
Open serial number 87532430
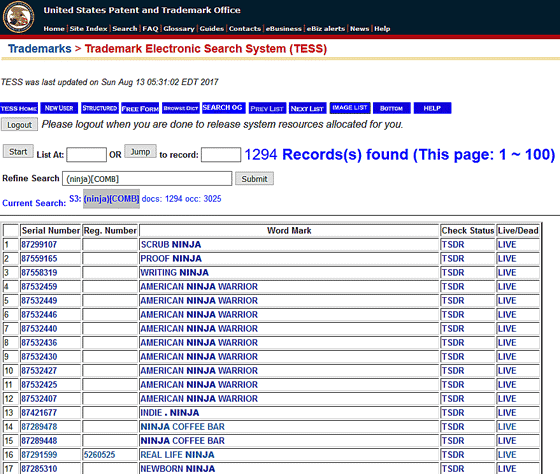point(39,356)
